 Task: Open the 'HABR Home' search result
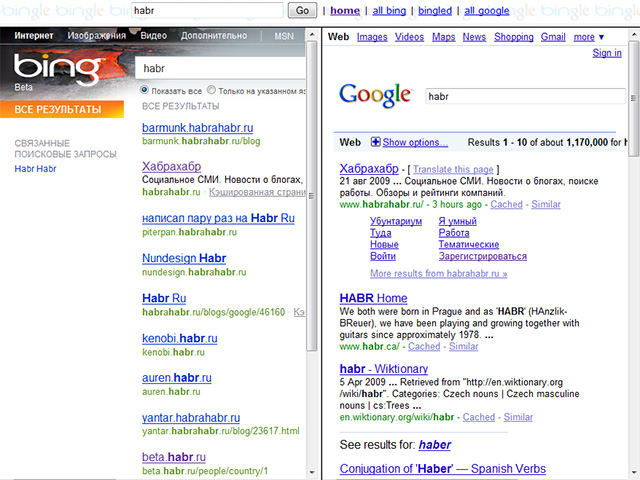tap(373, 298)
